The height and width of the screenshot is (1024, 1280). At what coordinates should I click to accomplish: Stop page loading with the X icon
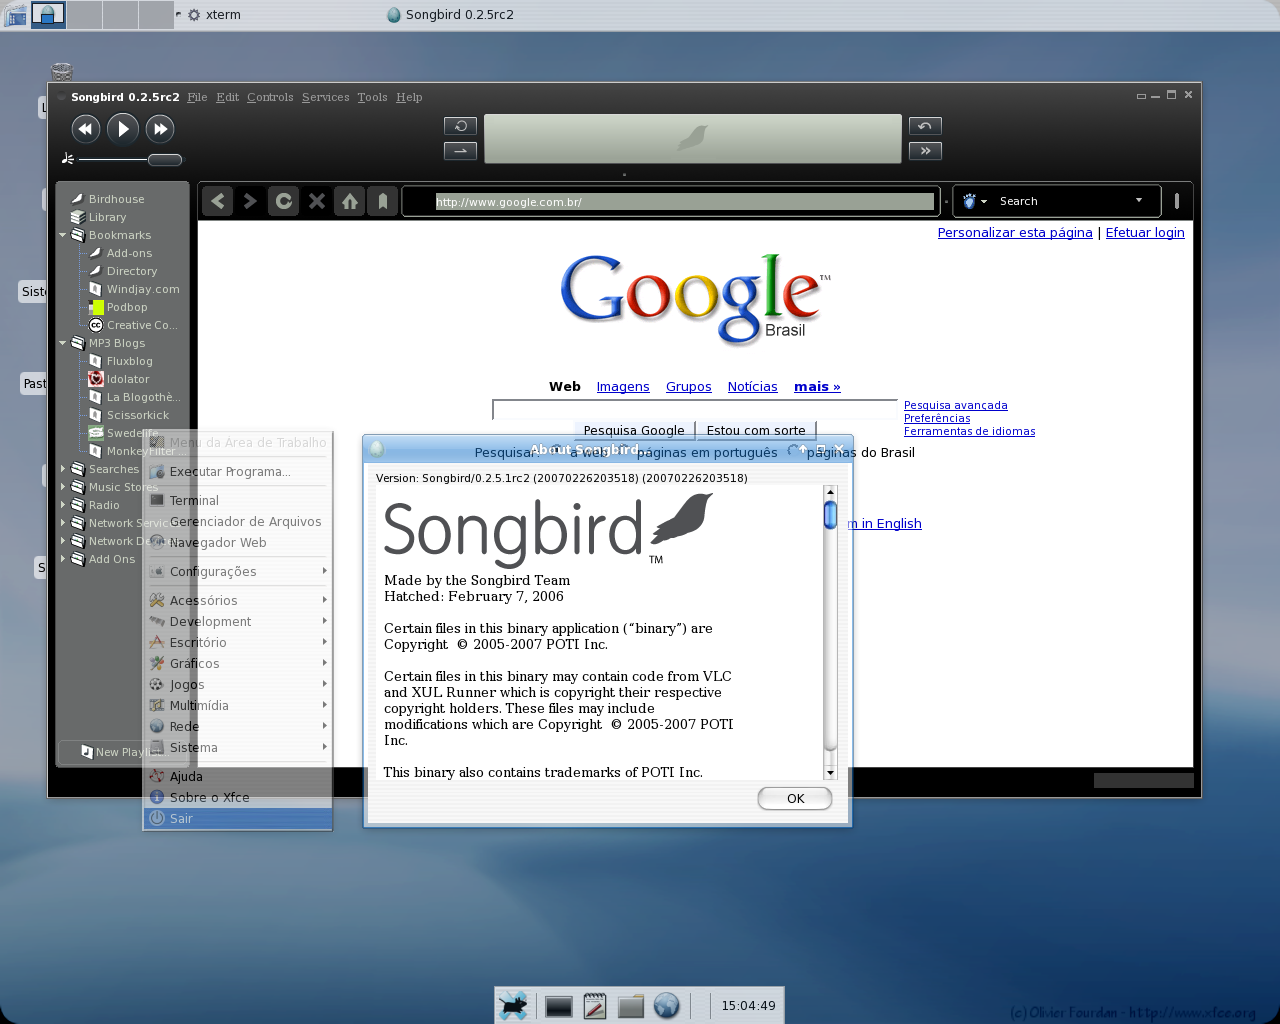pyautogui.click(x=317, y=201)
